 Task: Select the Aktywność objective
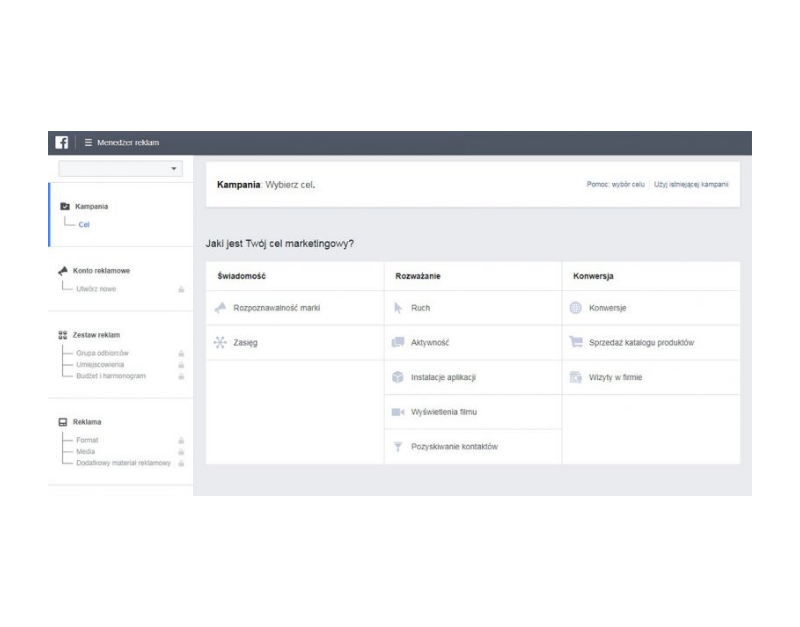(x=430, y=342)
